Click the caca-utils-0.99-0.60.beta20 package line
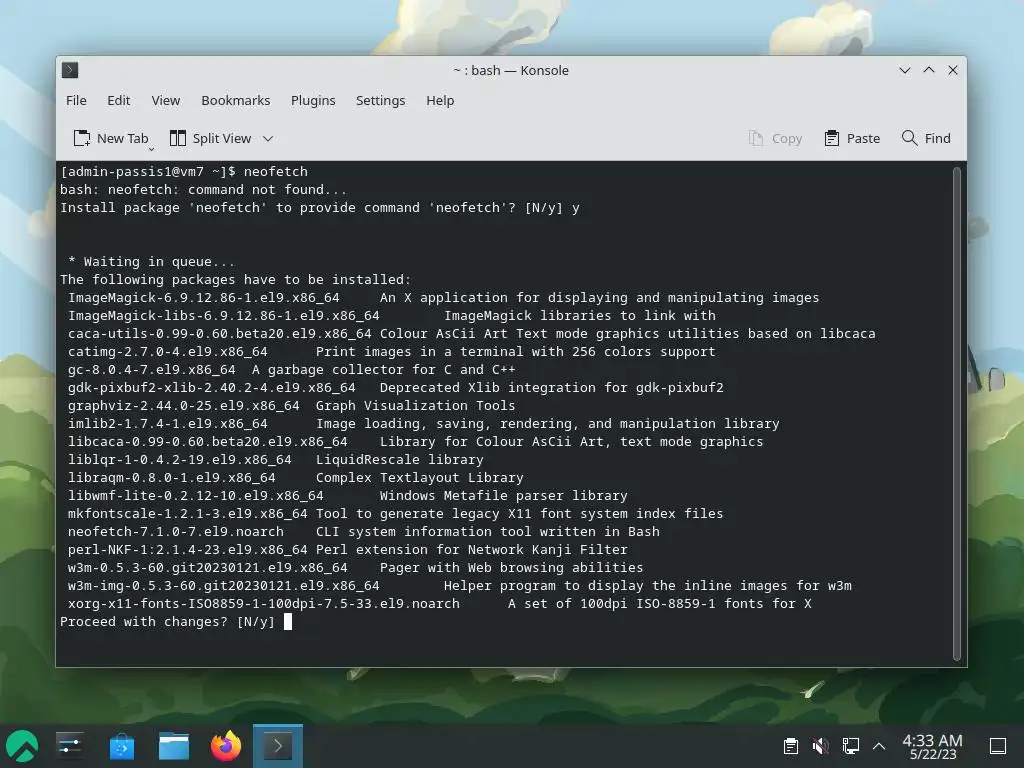Image resolution: width=1024 pixels, height=768 pixels. pos(472,334)
